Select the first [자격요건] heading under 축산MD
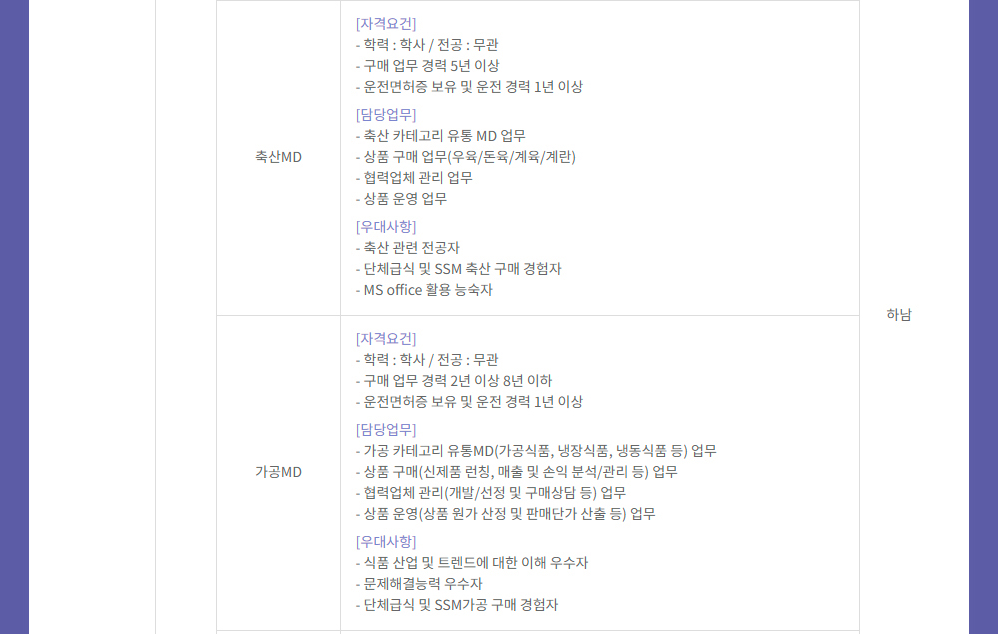The image size is (998, 634). (x=386, y=24)
